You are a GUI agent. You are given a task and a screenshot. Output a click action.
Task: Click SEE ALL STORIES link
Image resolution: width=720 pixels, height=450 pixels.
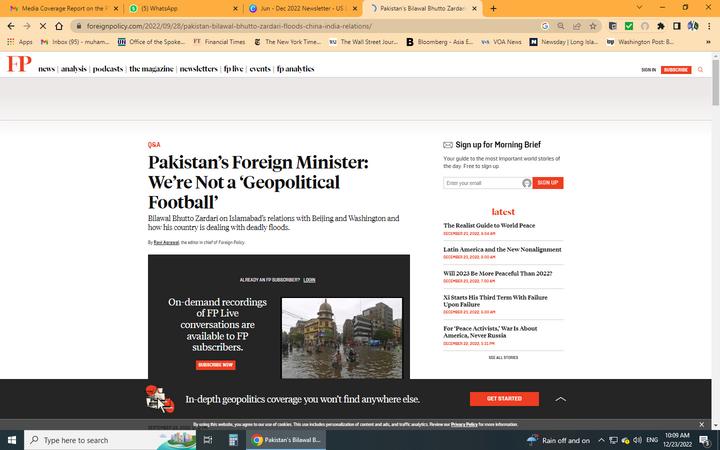pos(503,358)
